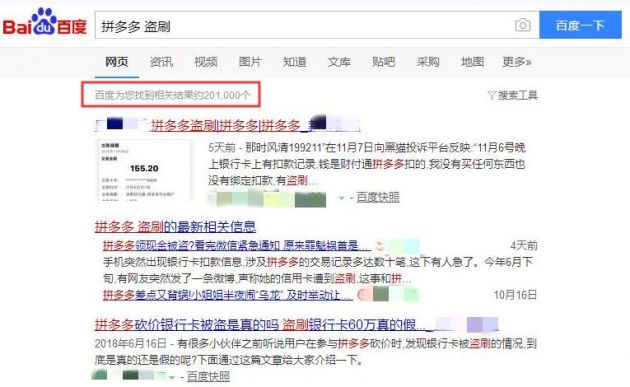Select the 网页 tab

click(117, 62)
